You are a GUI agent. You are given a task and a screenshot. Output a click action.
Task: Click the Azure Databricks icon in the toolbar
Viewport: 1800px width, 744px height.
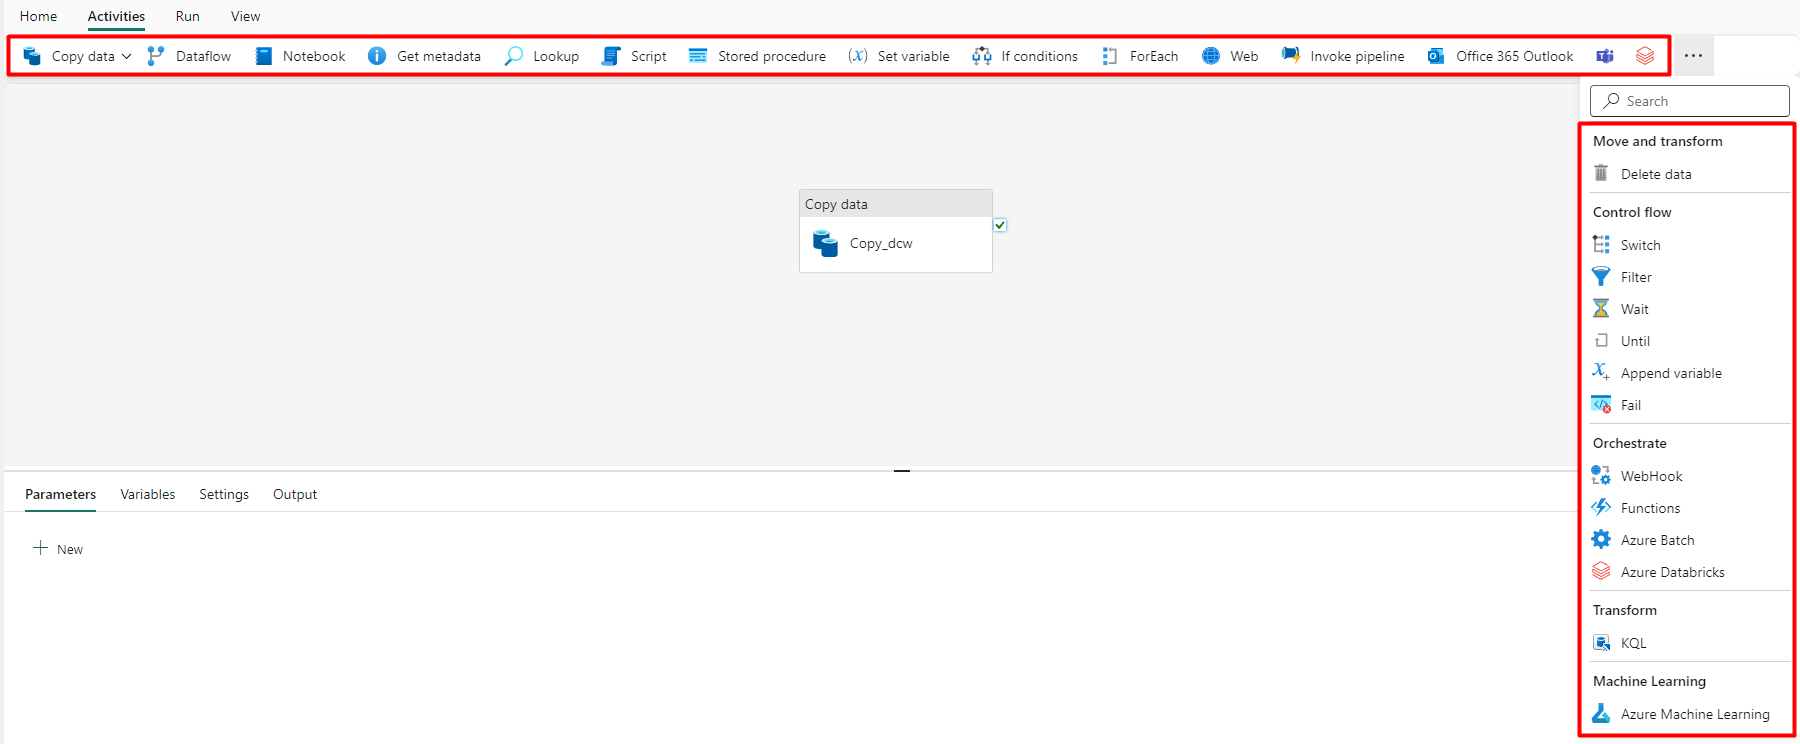click(x=1645, y=56)
